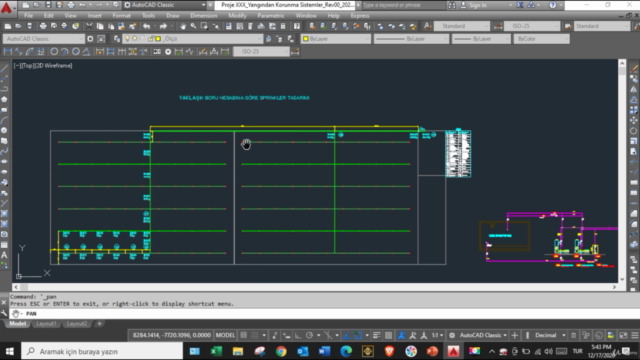Select the Zoom Realtime magnifier tool
The image size is (640, 360).
193,26
